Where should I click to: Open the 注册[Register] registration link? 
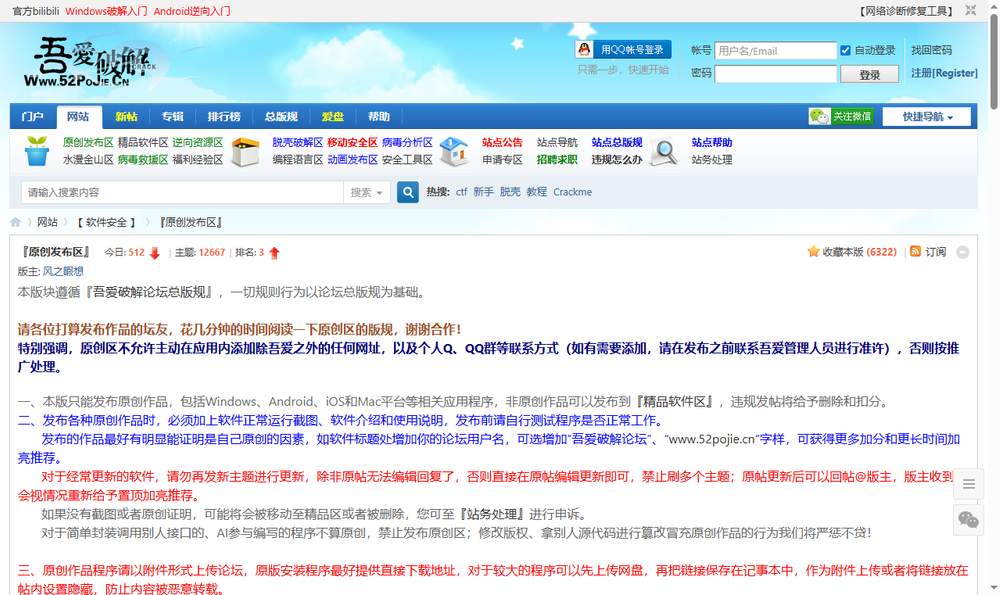tap(944, 72)
